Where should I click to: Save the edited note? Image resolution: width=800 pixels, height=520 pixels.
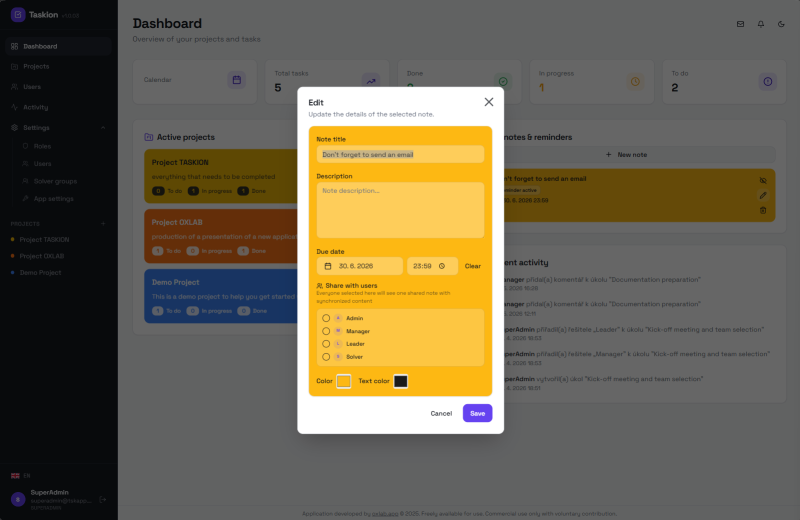coord(477,413)
